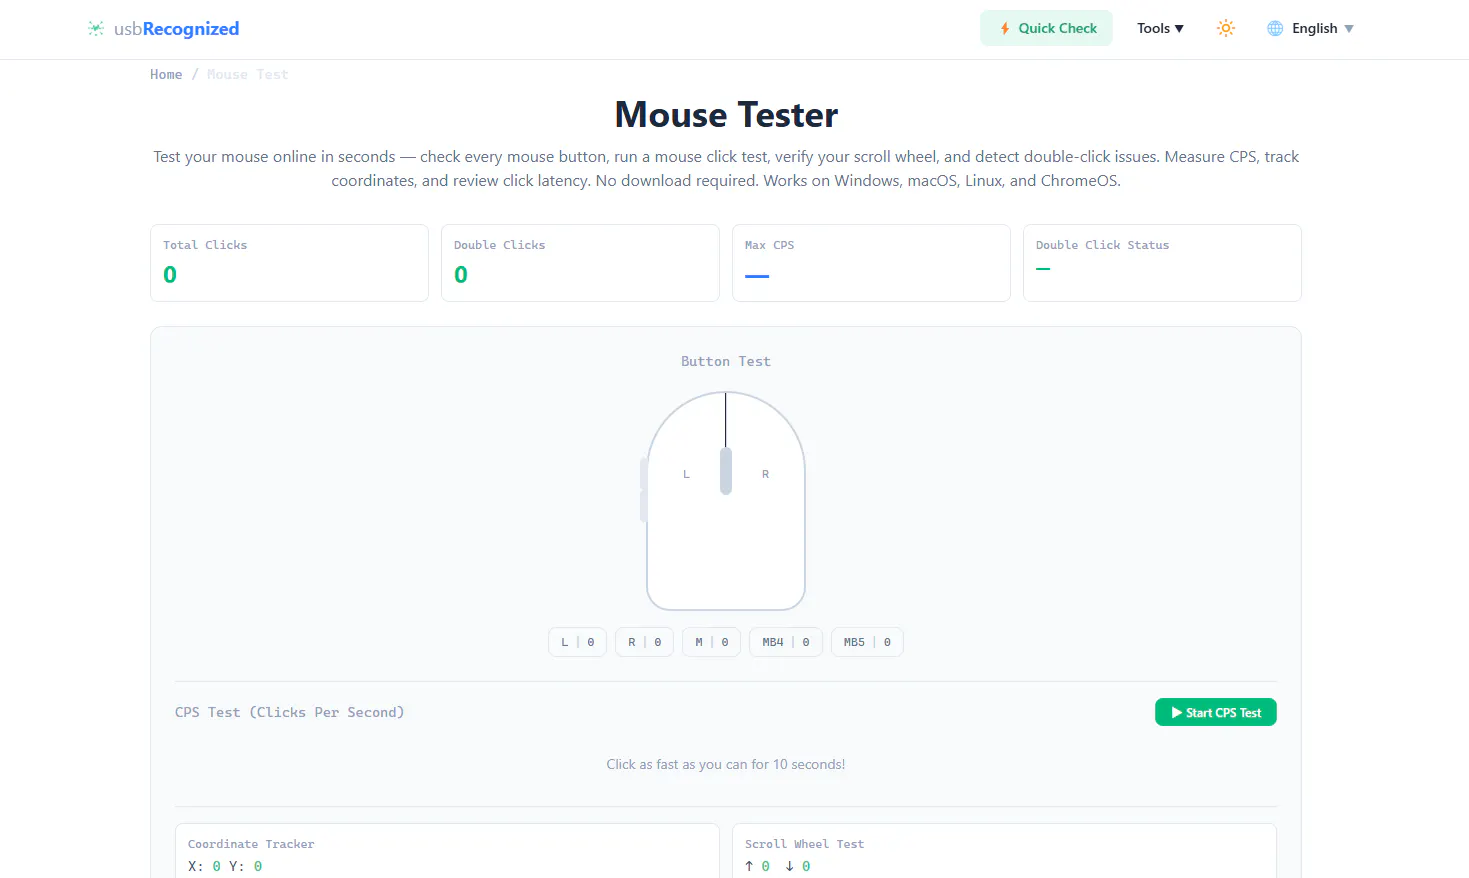Select the L counter chip
This screenshot has width=1469, height=878.
[x=578, y=642]
